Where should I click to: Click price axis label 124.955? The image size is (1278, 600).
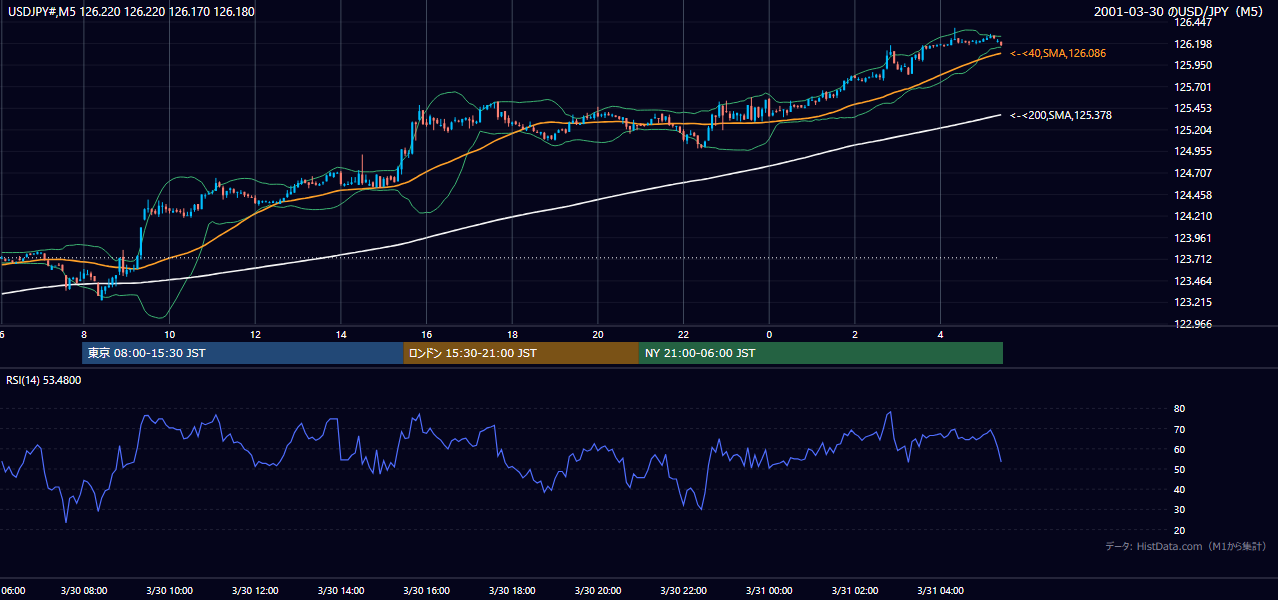(x=1193, y=151)
